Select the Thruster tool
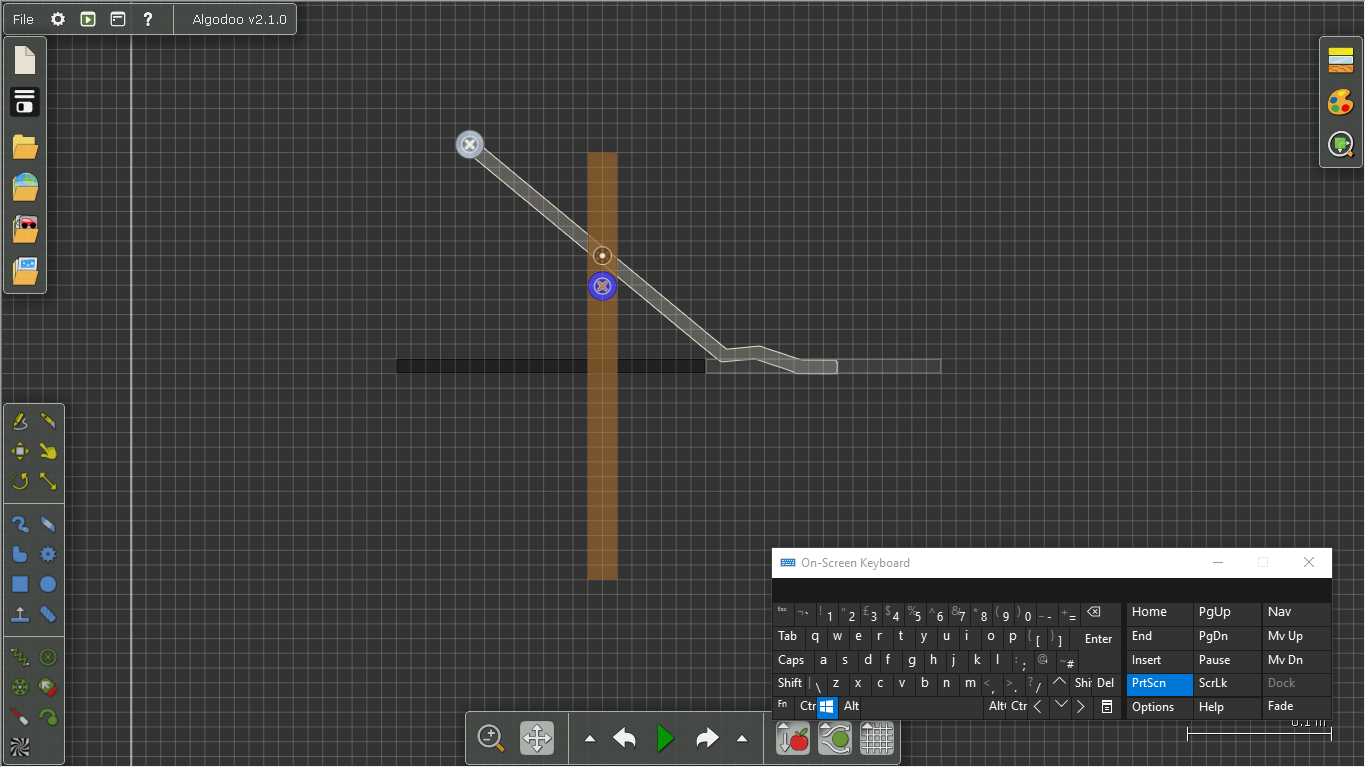This screenshot has height=768, width=1366. 48,687
